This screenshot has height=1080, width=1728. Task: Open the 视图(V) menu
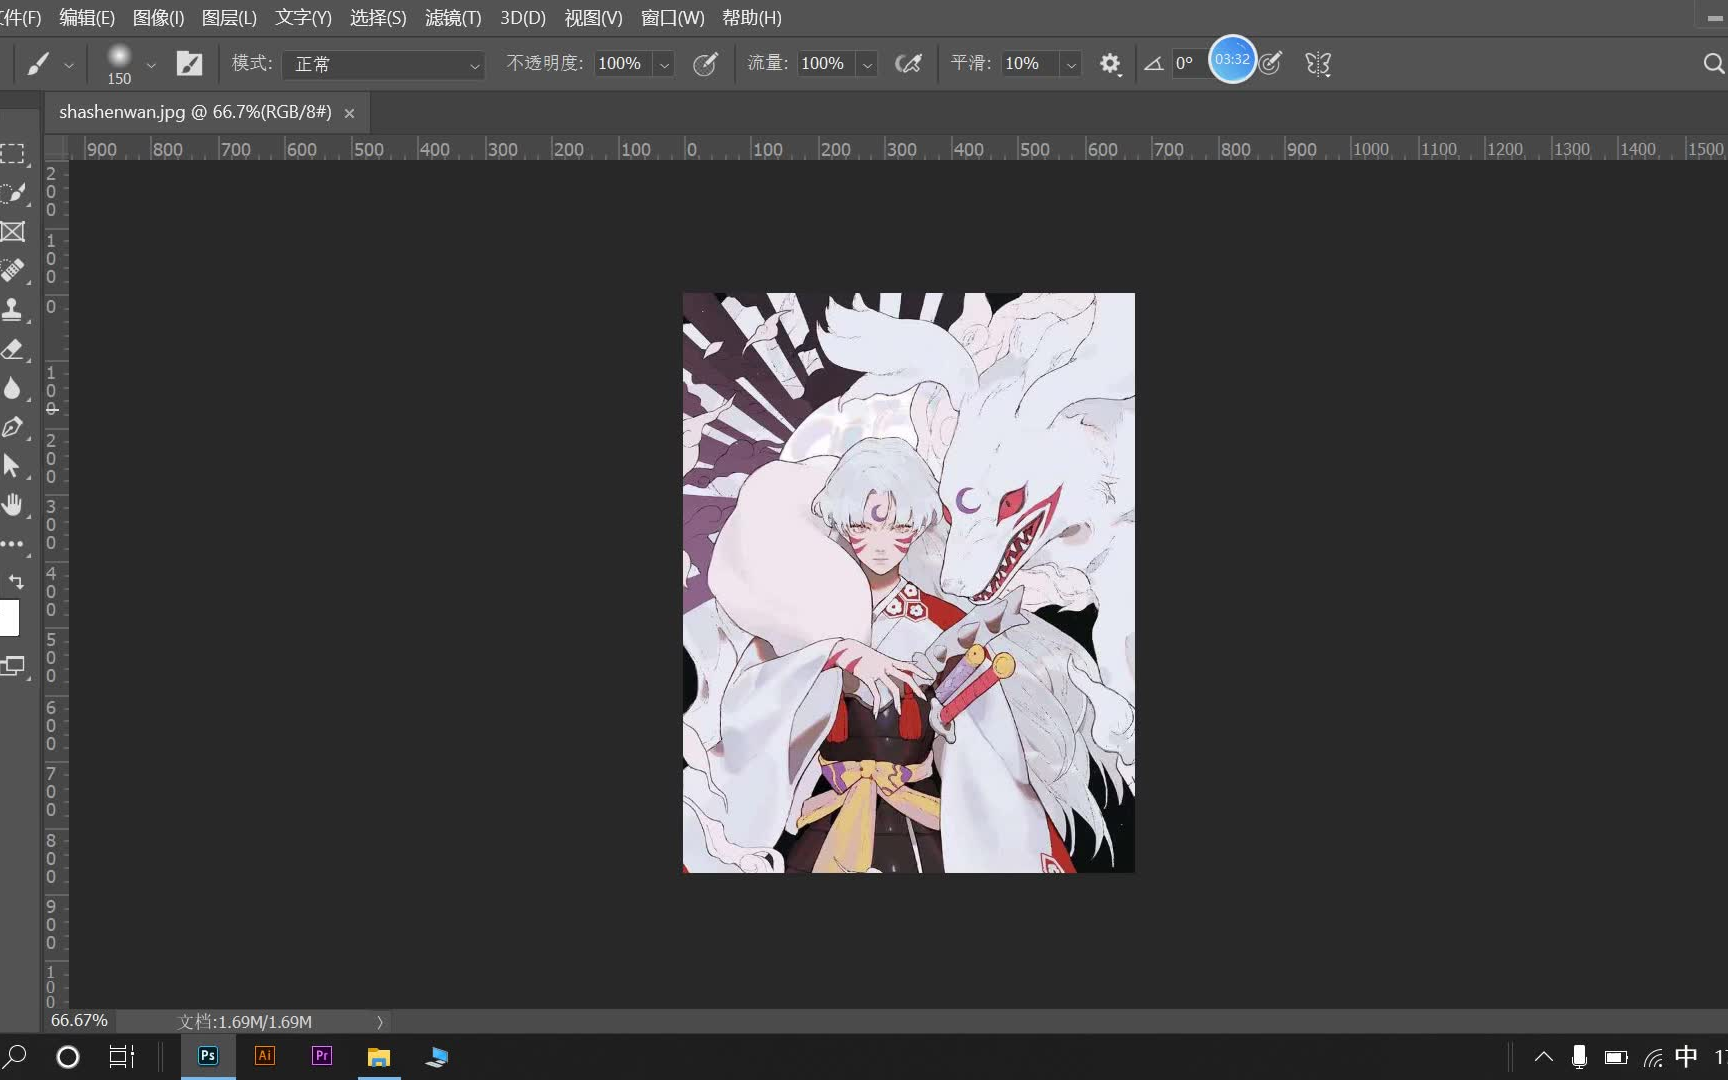(593, 18)
